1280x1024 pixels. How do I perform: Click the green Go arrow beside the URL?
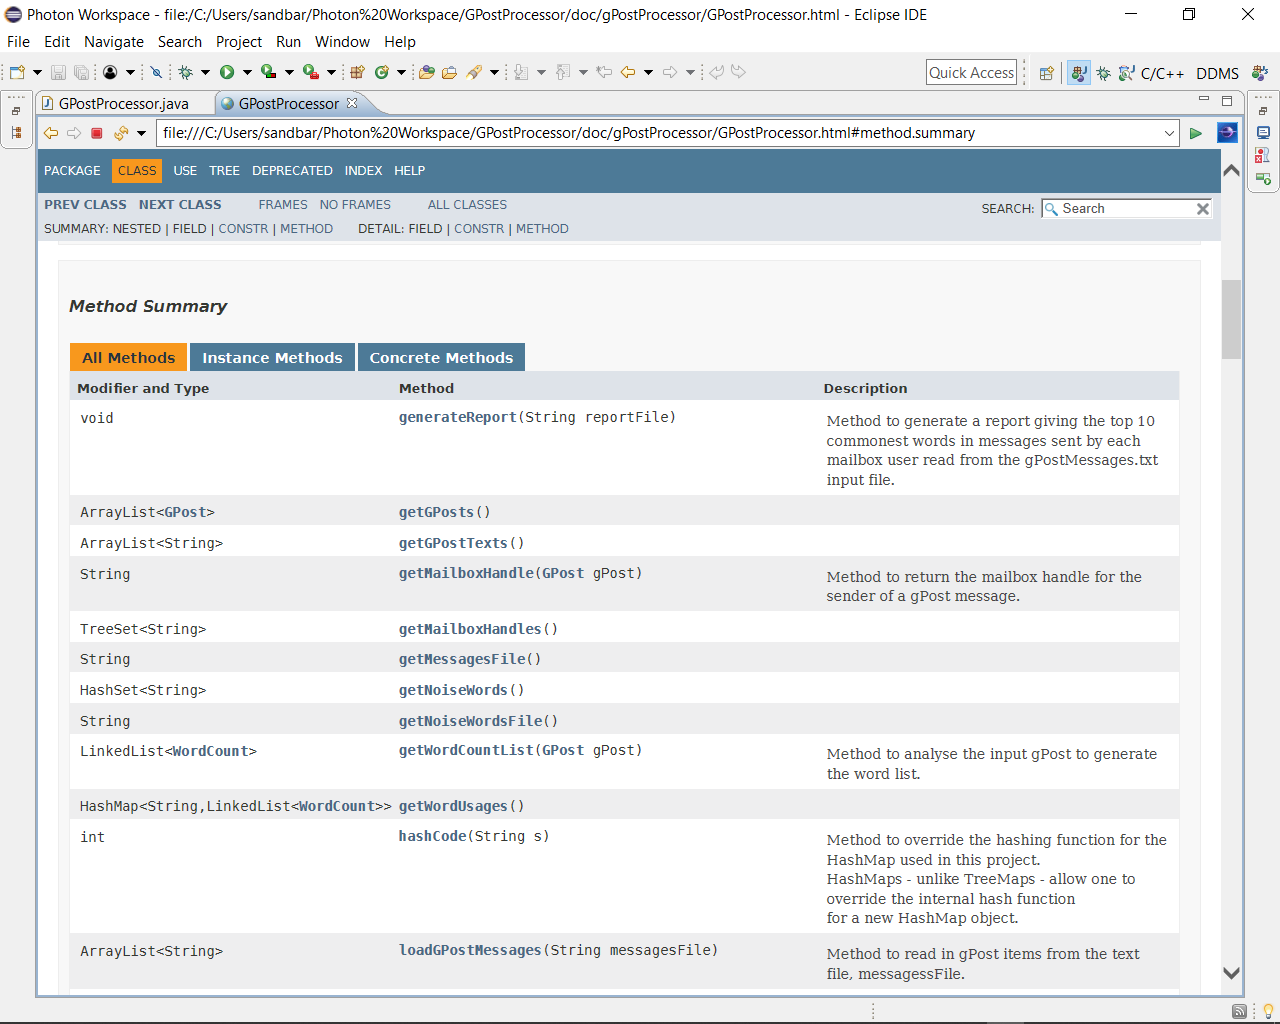(x=1195, y=133)
